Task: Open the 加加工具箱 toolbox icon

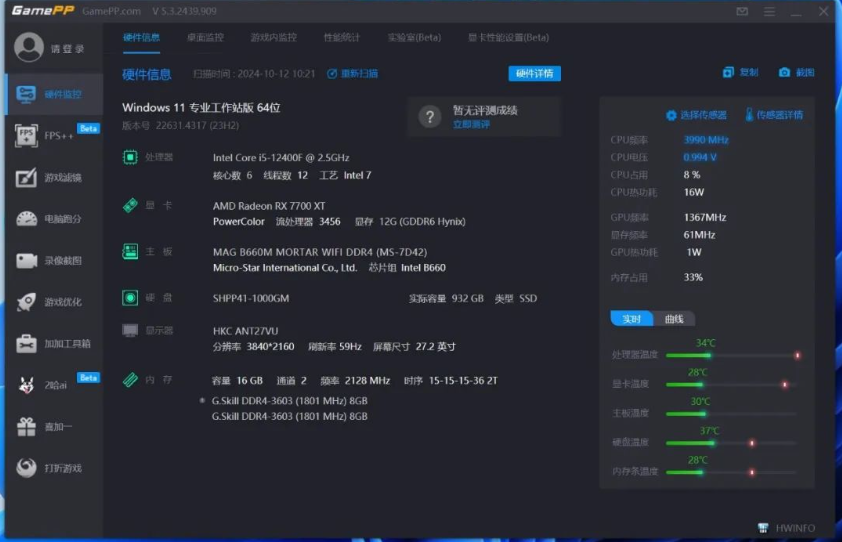Action: (26, 343)
